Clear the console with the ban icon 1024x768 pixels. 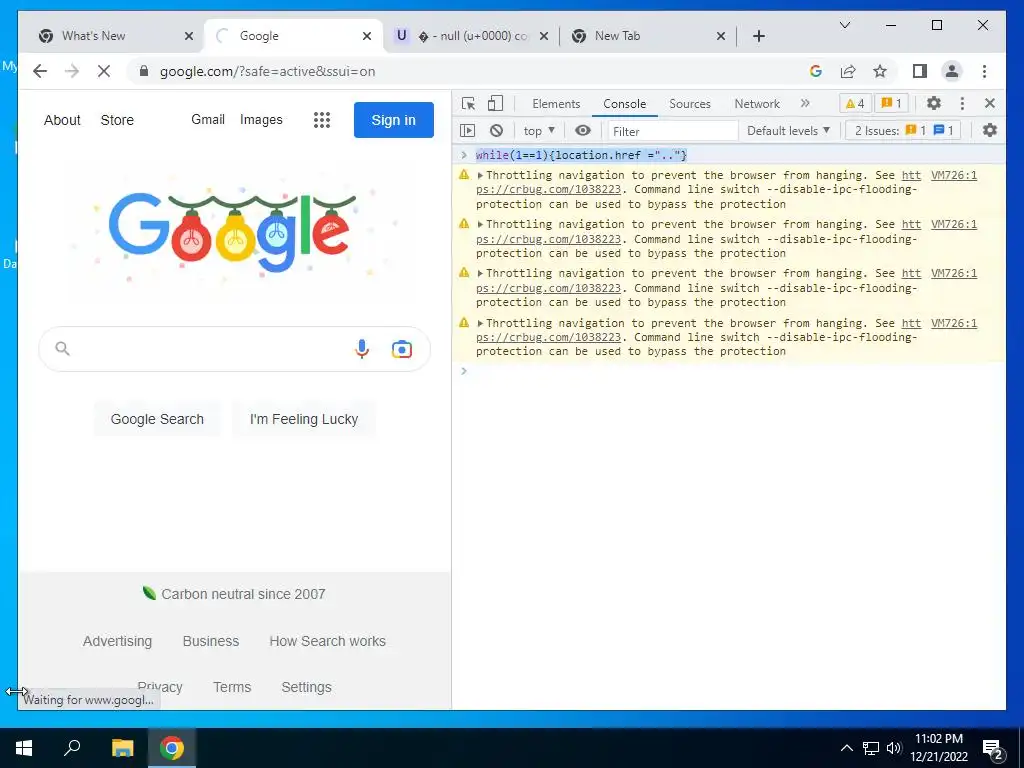(x=496, y=131)
